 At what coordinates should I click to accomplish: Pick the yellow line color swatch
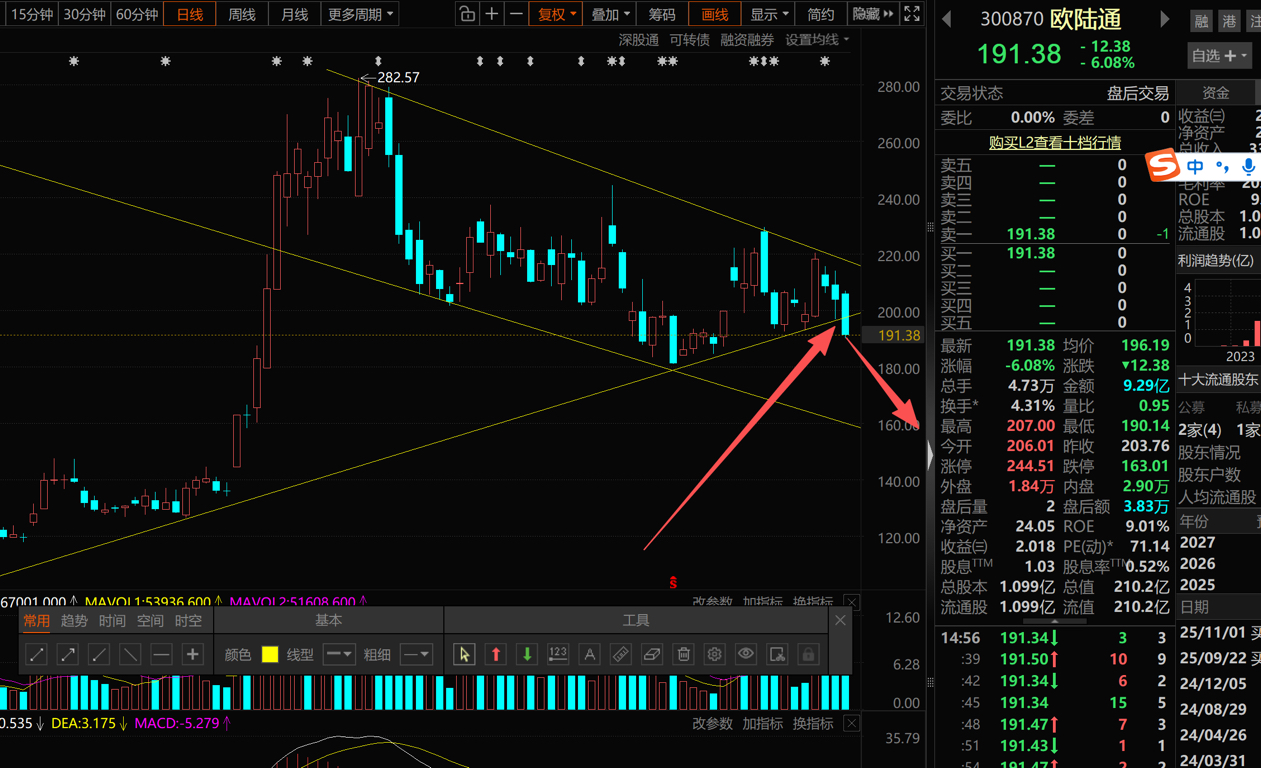coord(270,655)
